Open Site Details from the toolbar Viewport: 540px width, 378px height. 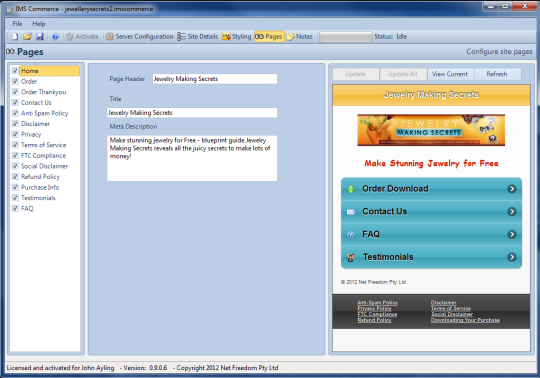tap(198, 36)
